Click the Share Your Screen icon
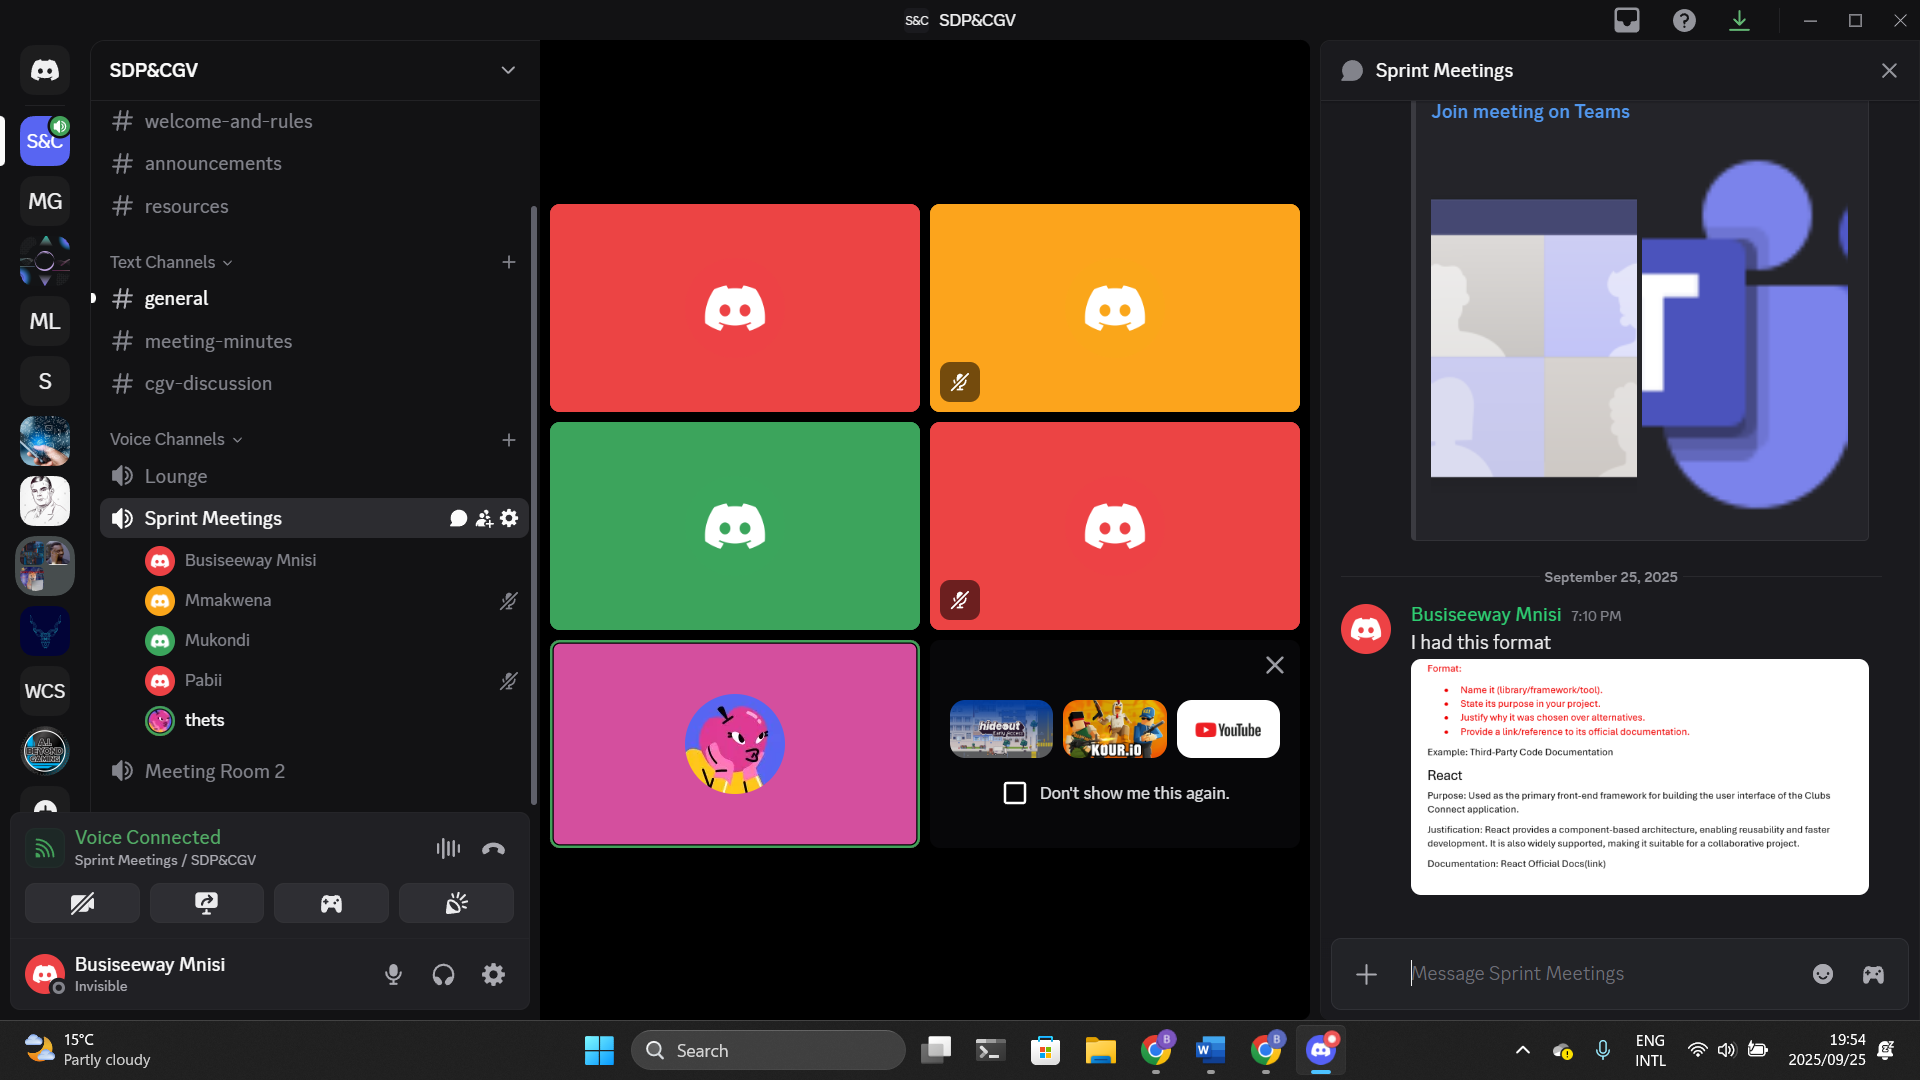Screen dimensions: 1920x1080 [207, 903]
